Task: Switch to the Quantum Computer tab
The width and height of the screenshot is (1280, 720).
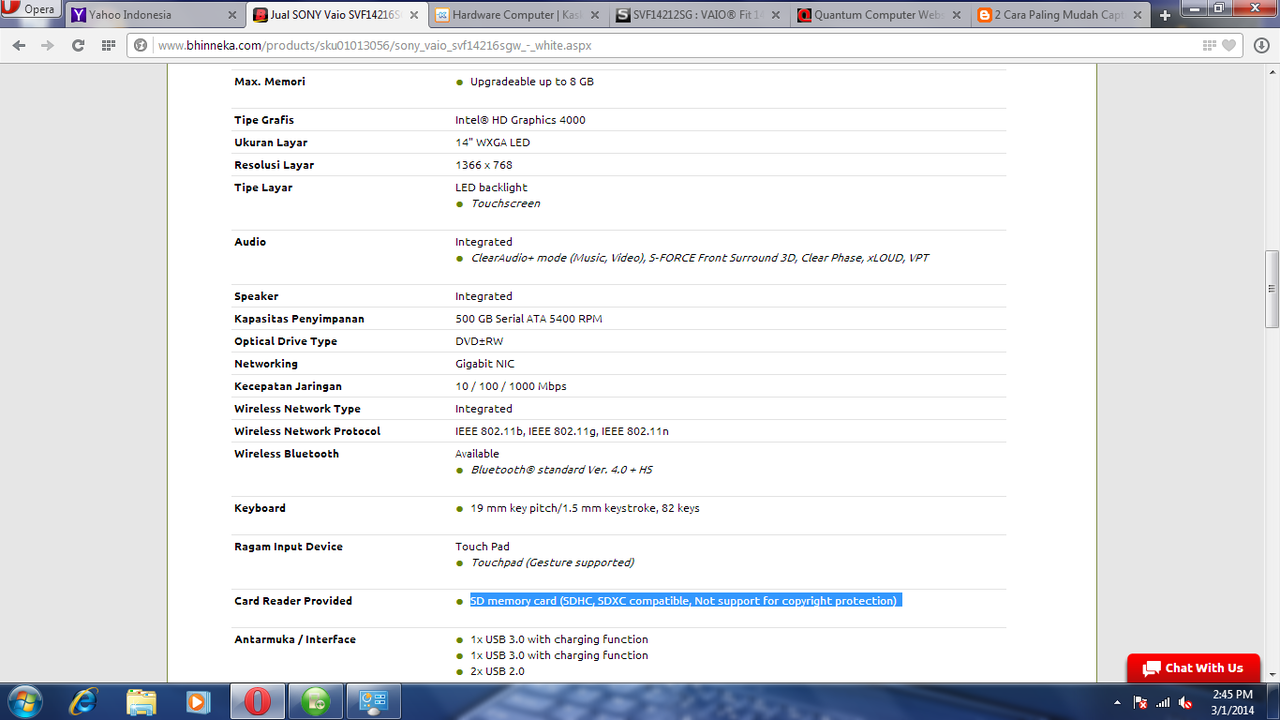Action: click(882, 15)
